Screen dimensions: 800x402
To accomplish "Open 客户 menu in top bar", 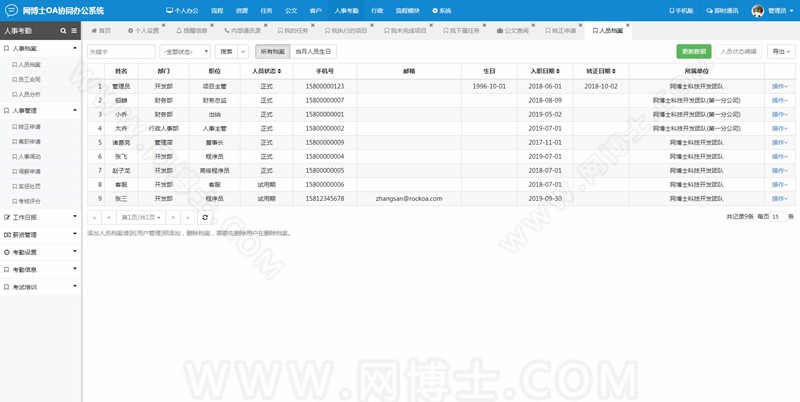I will (316, 11).
